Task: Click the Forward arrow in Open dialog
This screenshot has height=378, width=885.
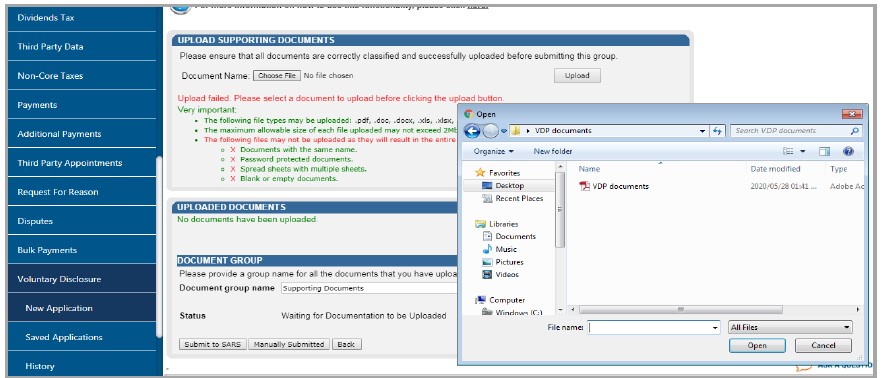Action: 490,131
